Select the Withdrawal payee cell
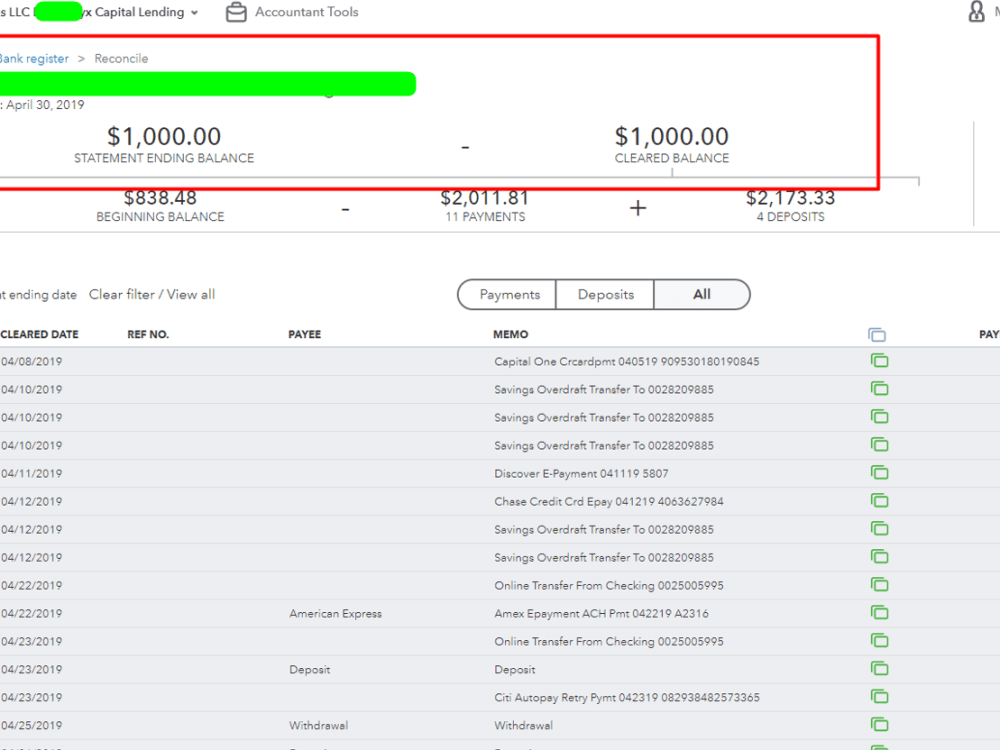The width and height of the screenshot is (1000, 750). (318, 726)
